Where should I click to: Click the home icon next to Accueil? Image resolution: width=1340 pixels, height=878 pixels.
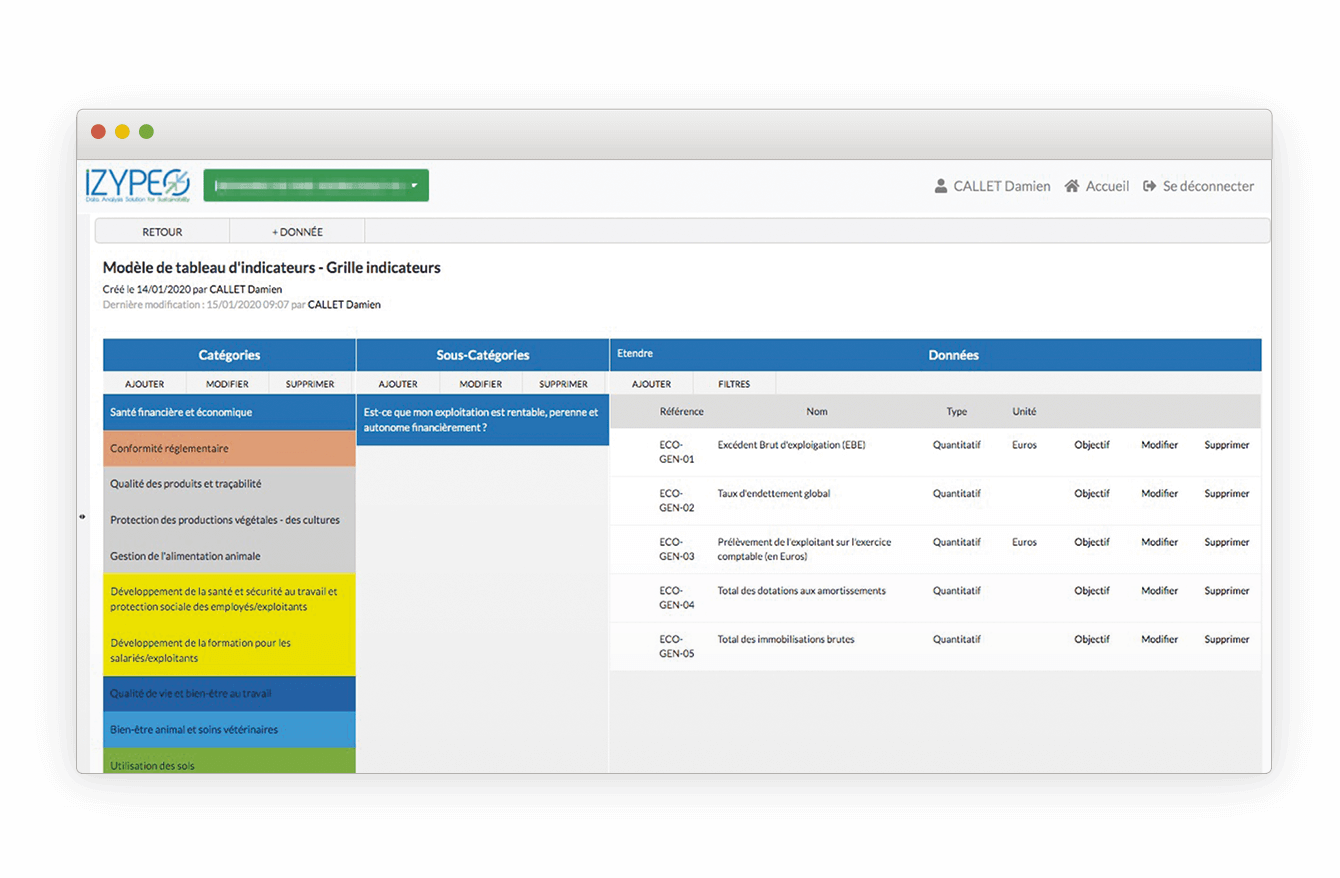click(1072, 186)
